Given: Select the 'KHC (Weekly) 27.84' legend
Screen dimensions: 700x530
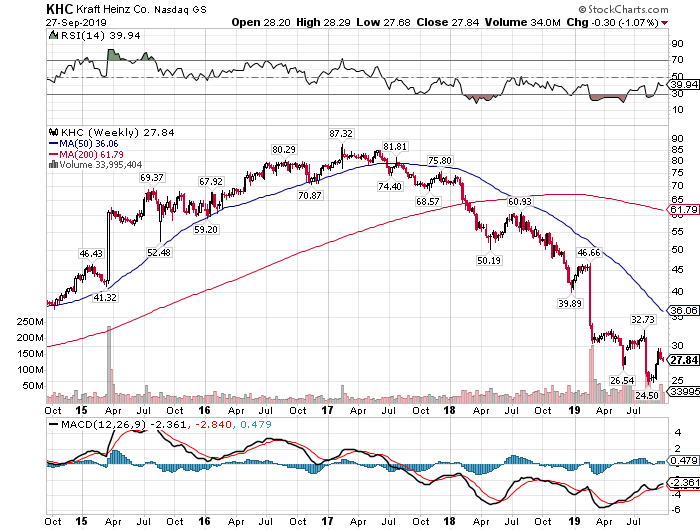Looking at the screenshot, I should [x=117, y=133].
